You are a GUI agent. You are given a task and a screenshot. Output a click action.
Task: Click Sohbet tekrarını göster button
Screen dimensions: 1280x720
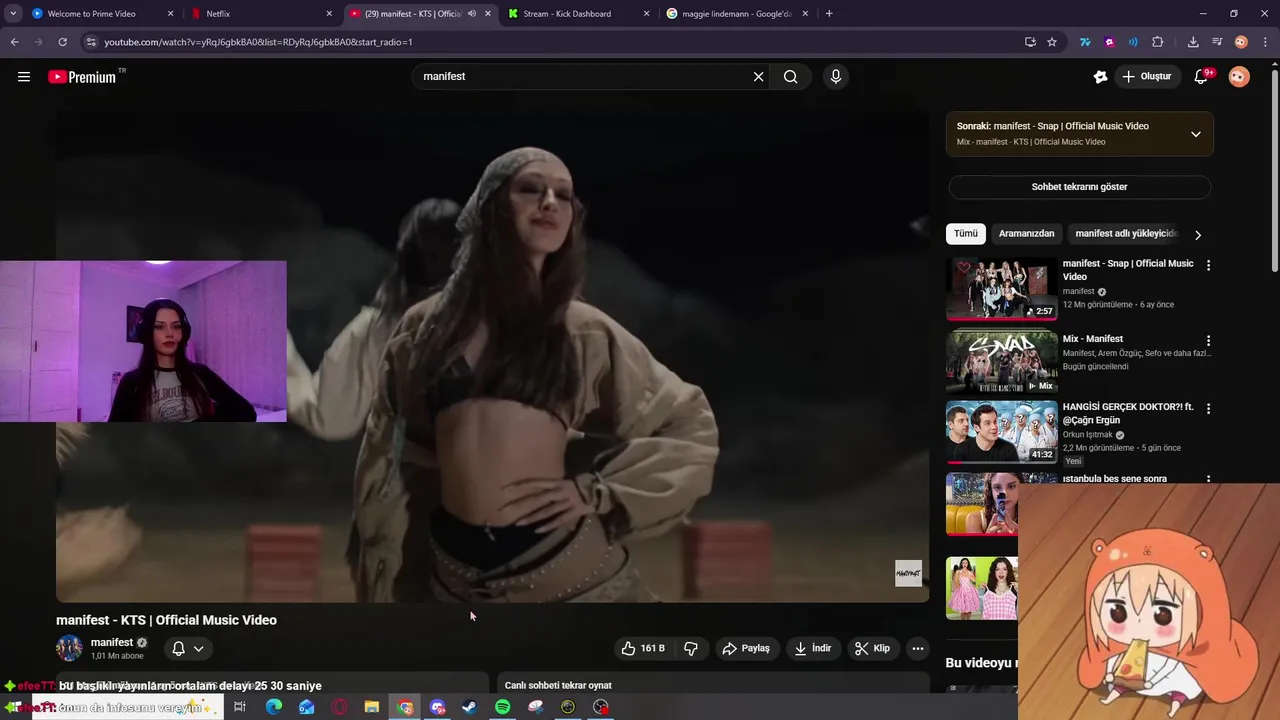(x=1079, y=187)
